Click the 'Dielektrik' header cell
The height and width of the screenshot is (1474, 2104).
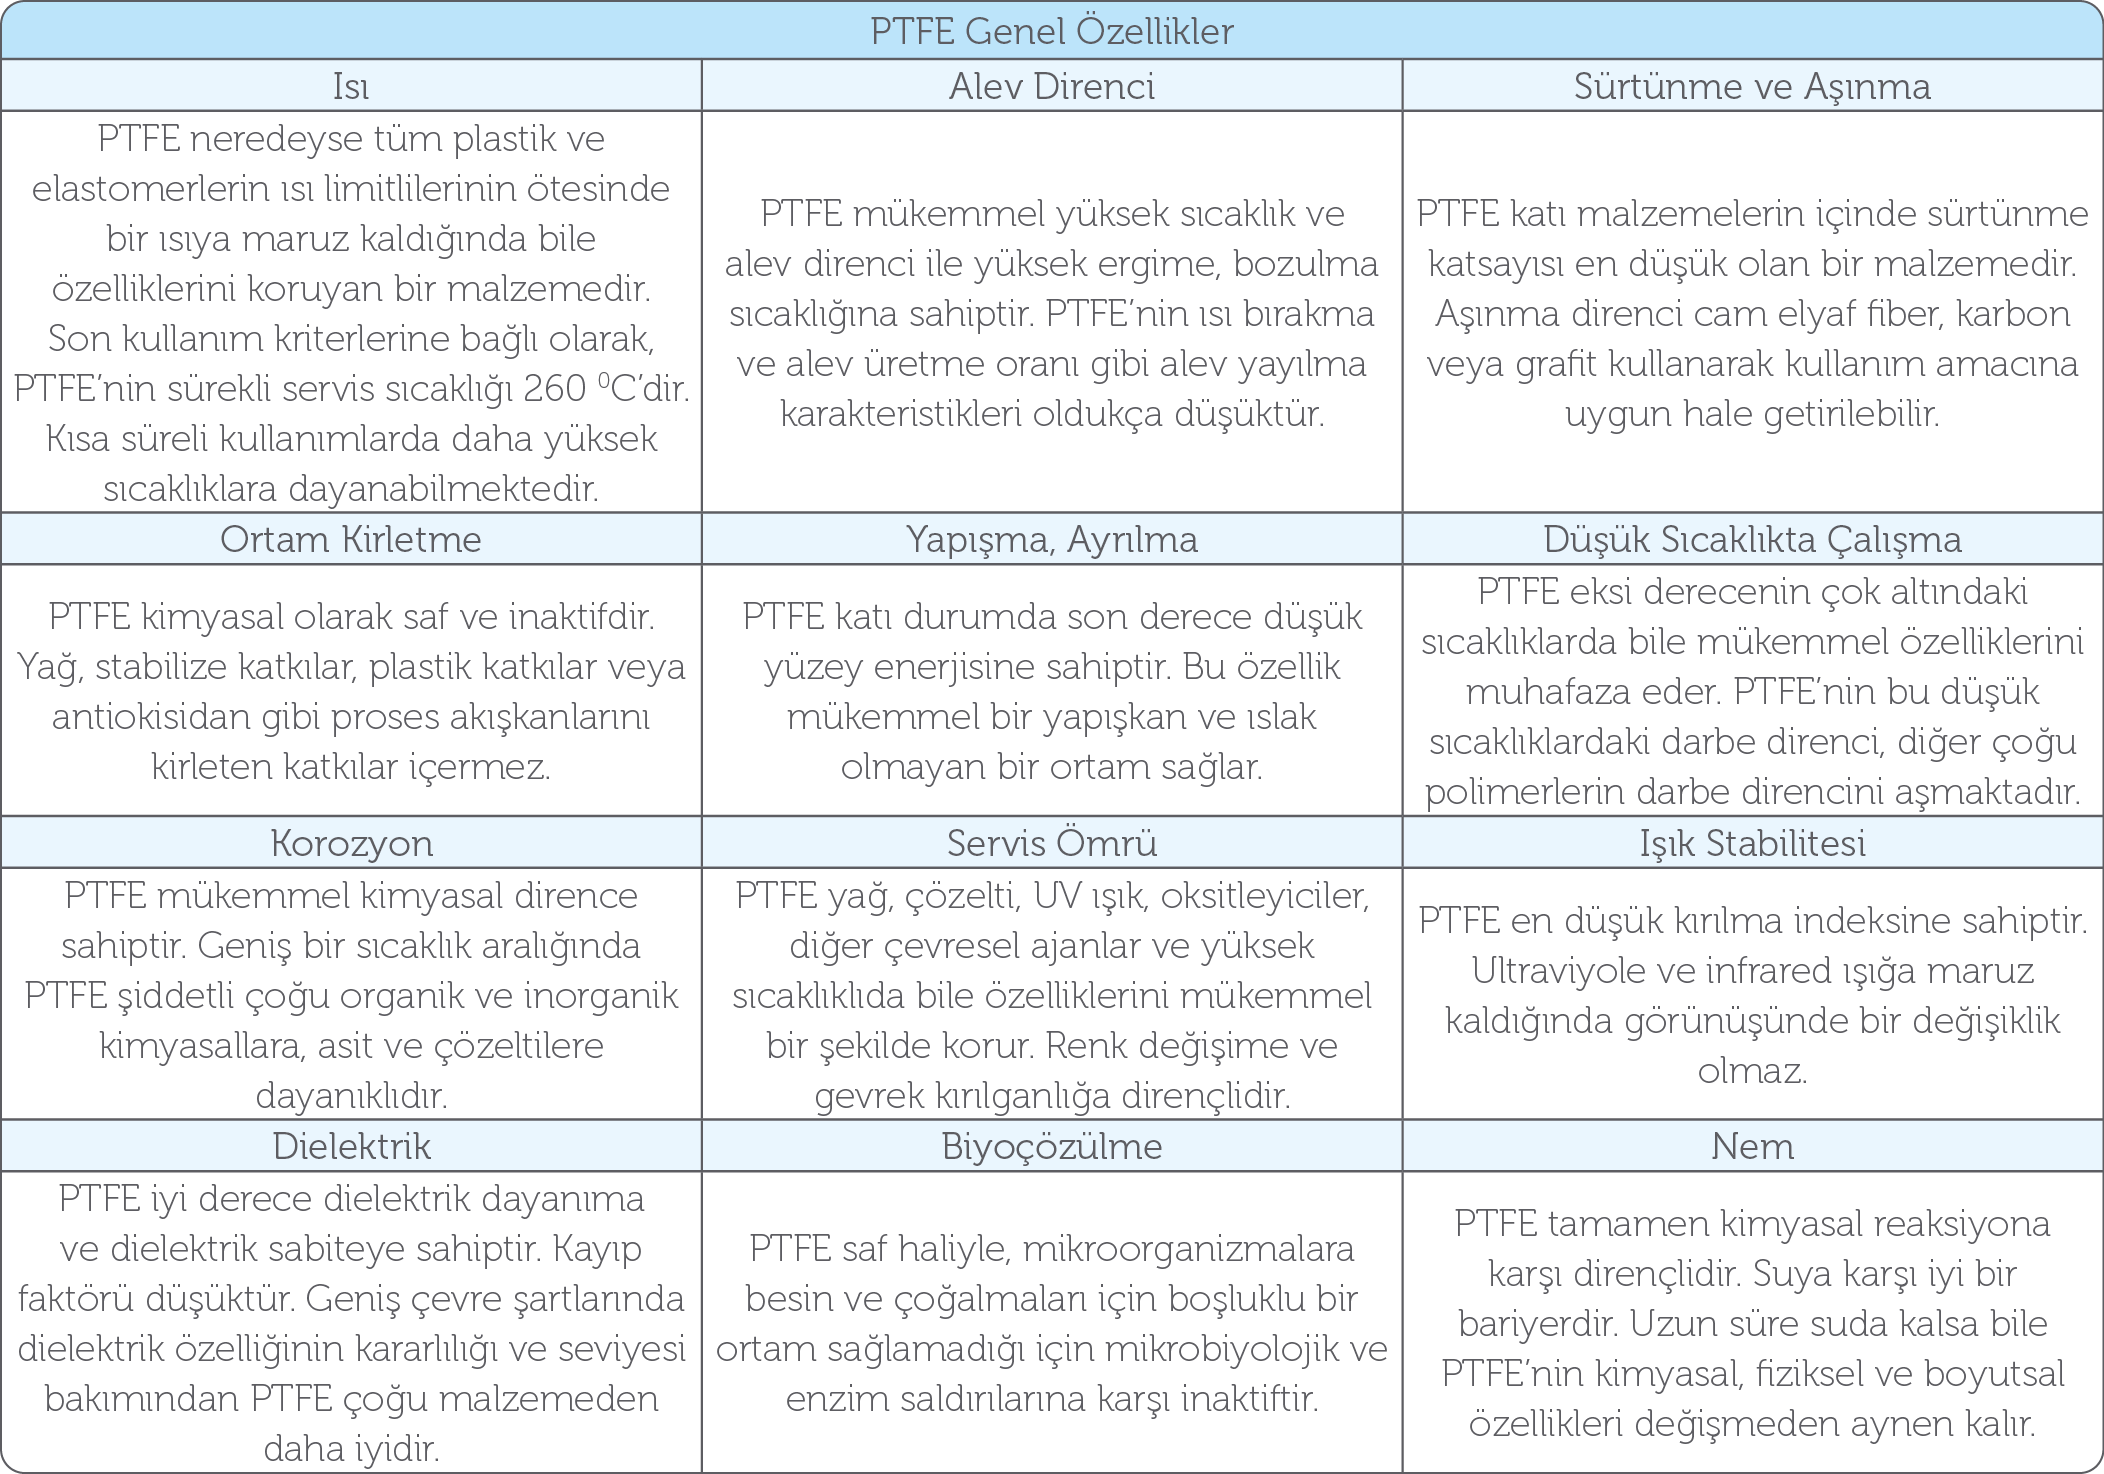point(351,1146)
